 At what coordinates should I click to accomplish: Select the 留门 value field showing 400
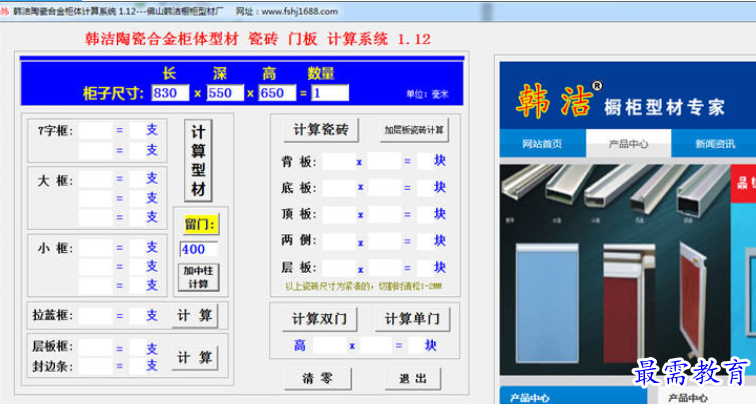pos(199,249)
